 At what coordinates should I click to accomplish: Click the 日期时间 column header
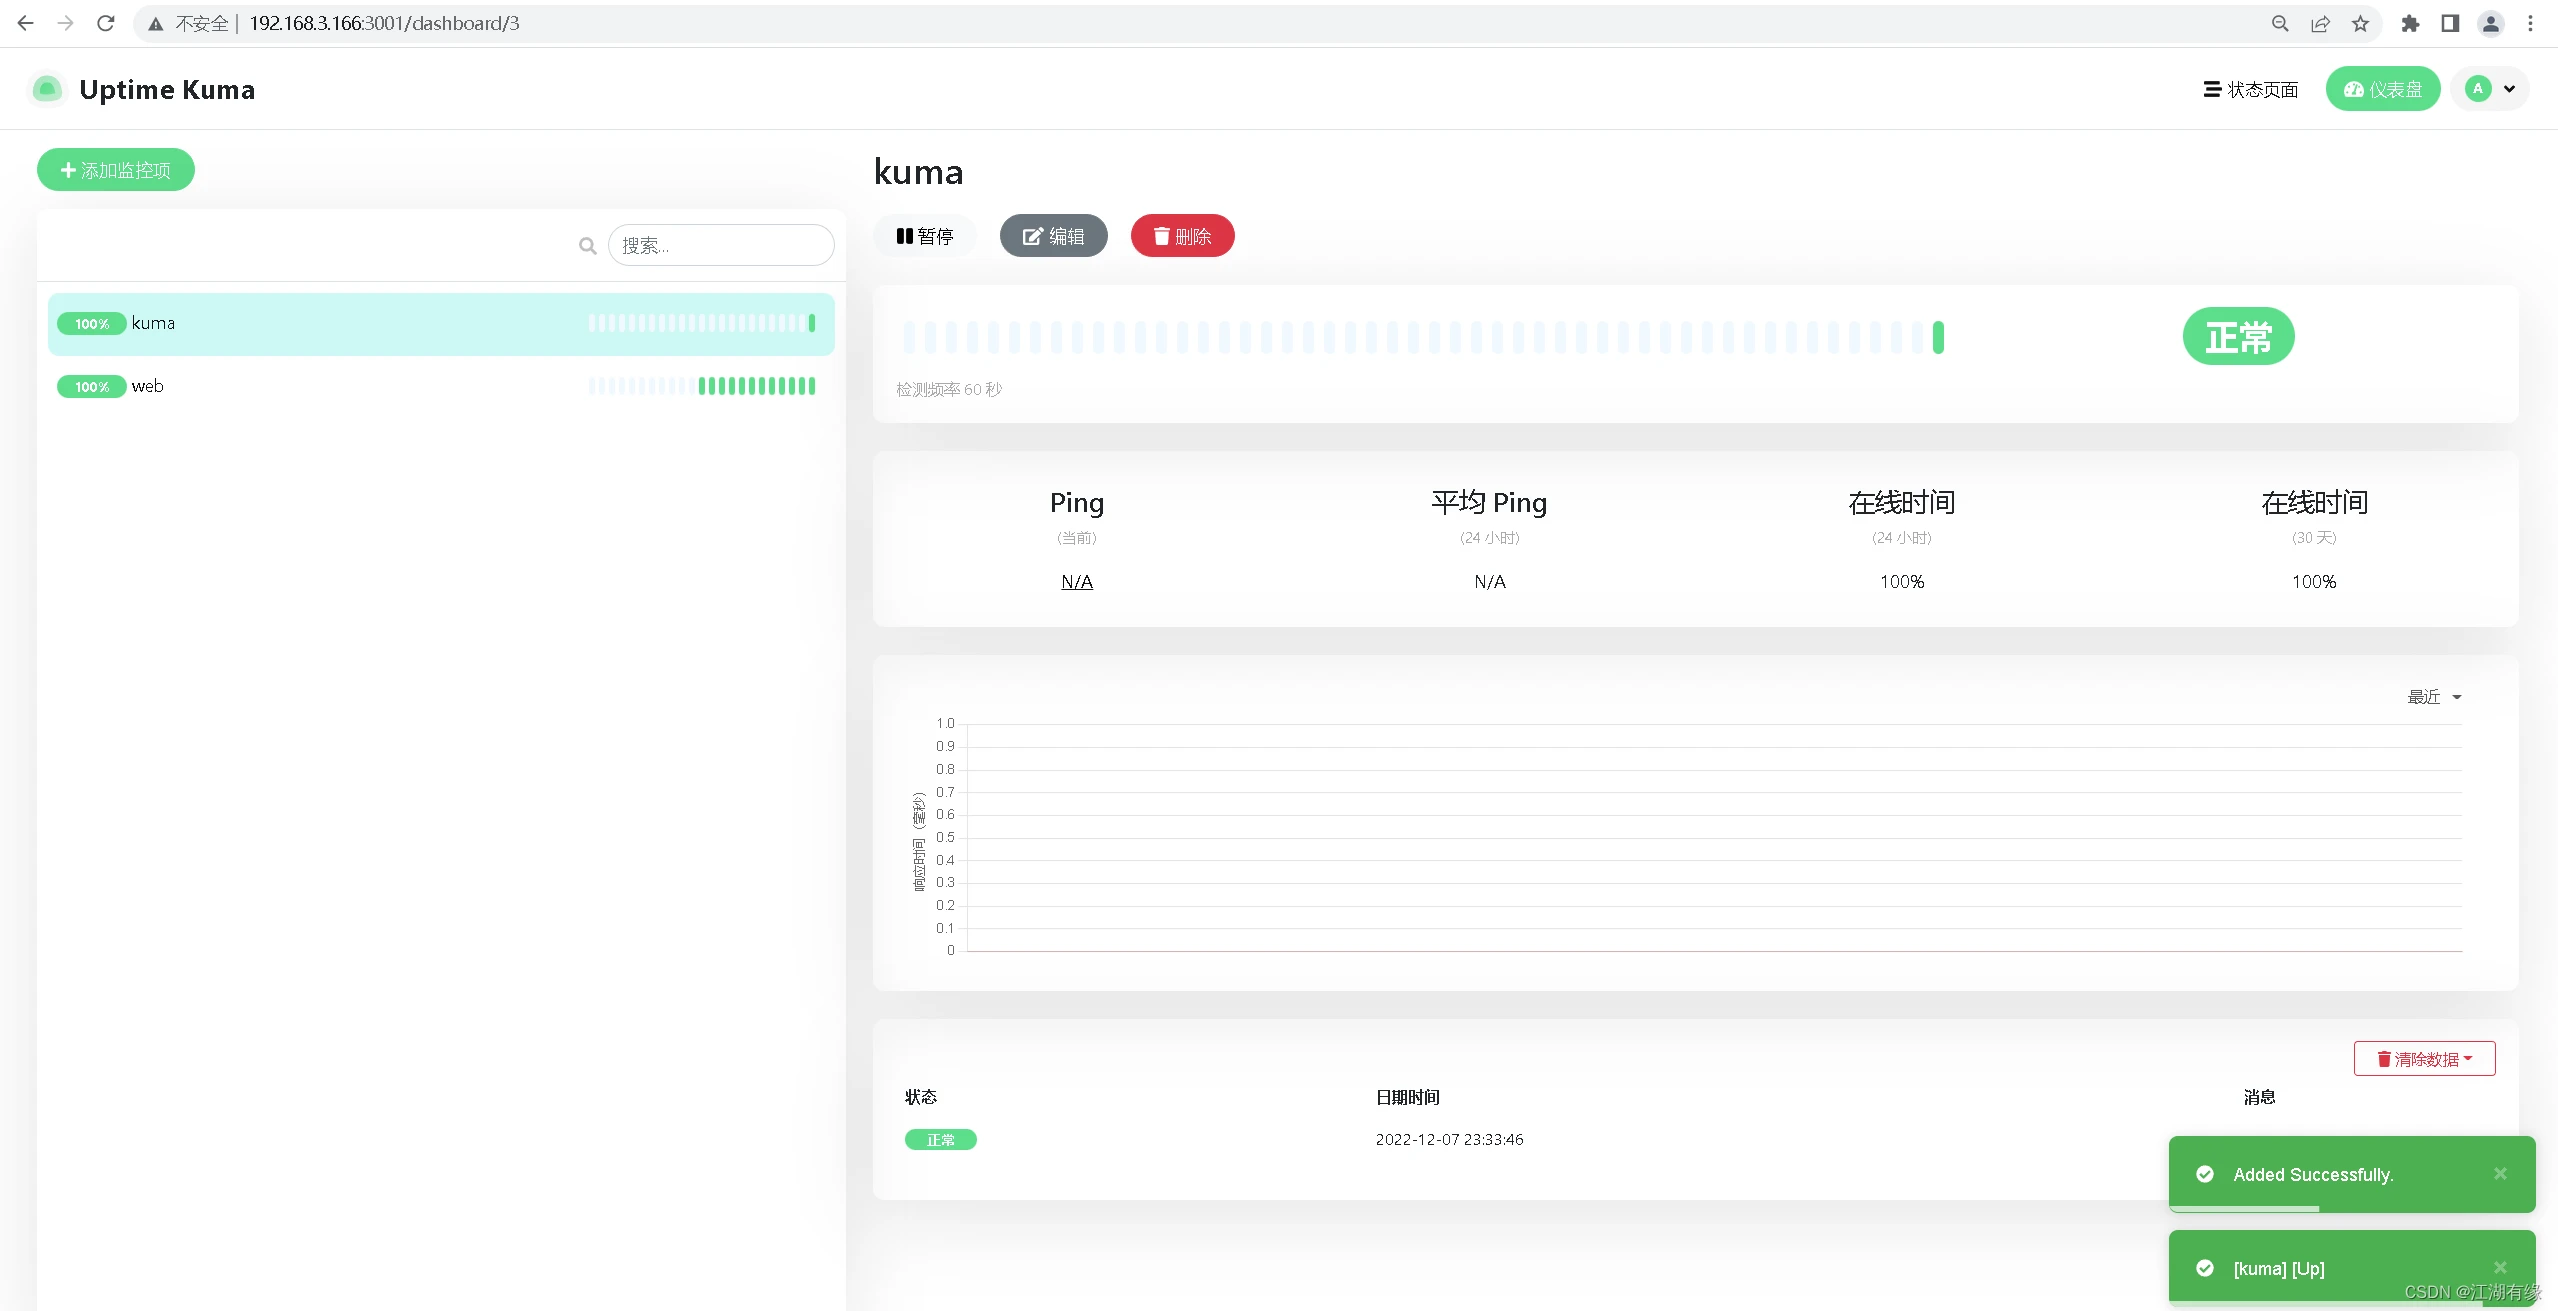point(1408,1098)
